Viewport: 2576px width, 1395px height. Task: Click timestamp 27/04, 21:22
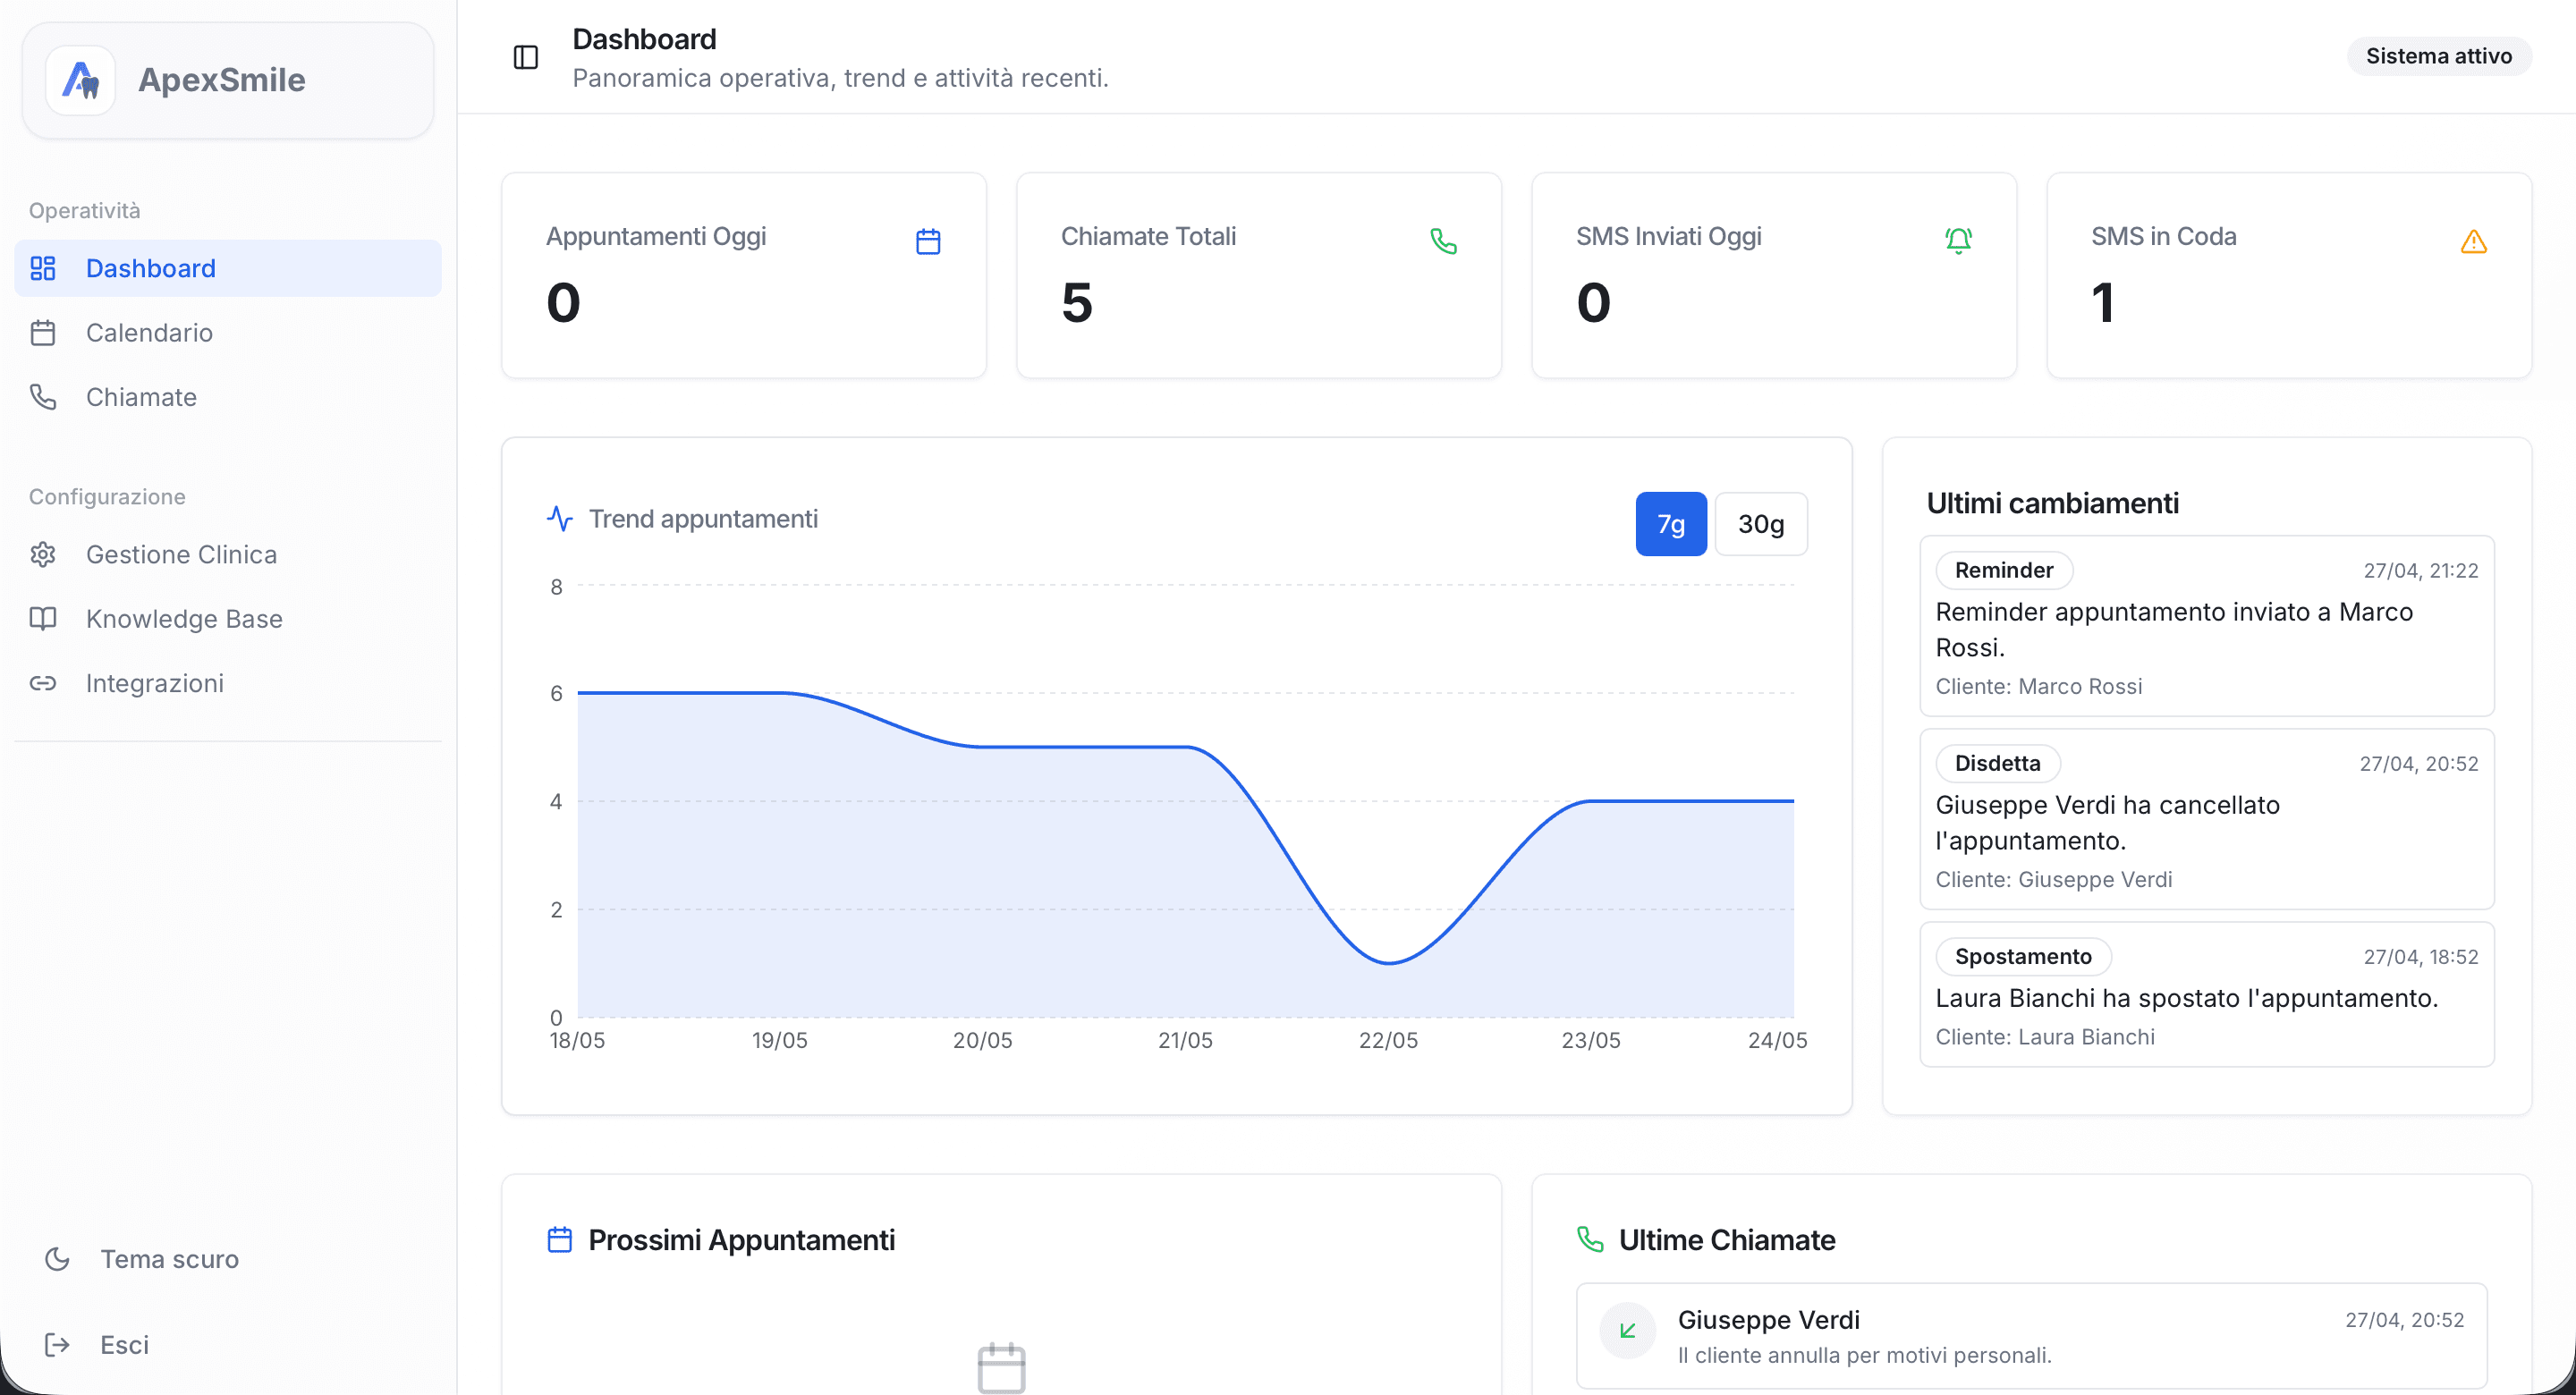[2420, 570]
